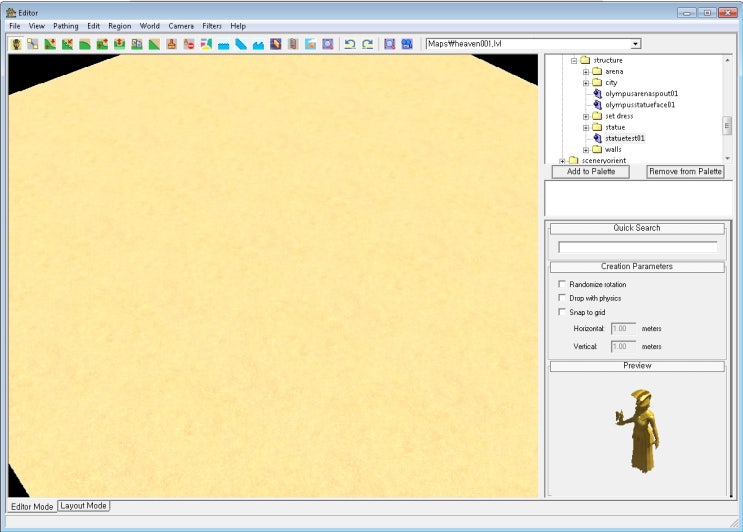Open the World menu
Viewport: 743px width, 532px height.
pyautogui.click(x=149, y=26)
